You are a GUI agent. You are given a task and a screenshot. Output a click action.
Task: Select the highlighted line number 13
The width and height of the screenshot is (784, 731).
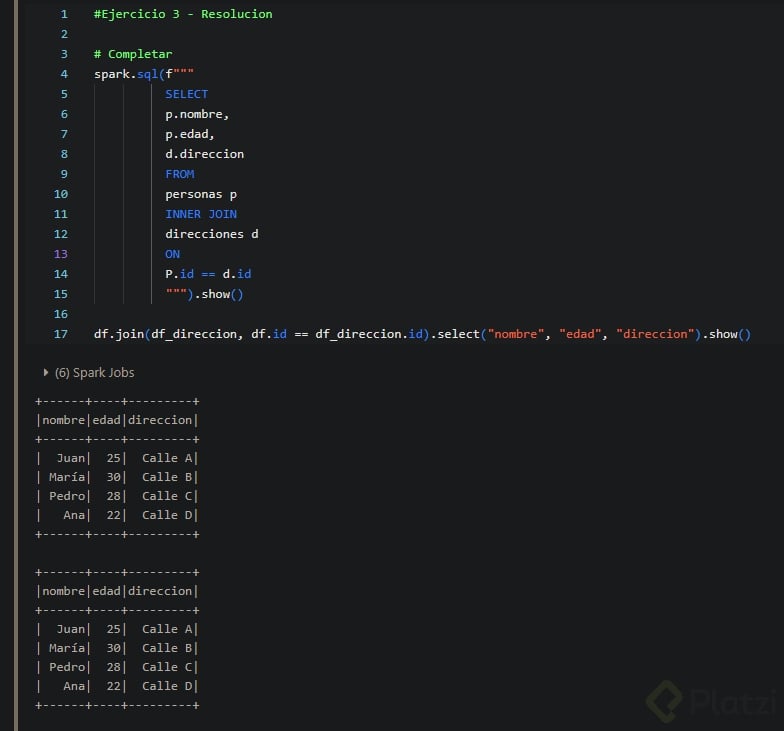coord(61,254)
